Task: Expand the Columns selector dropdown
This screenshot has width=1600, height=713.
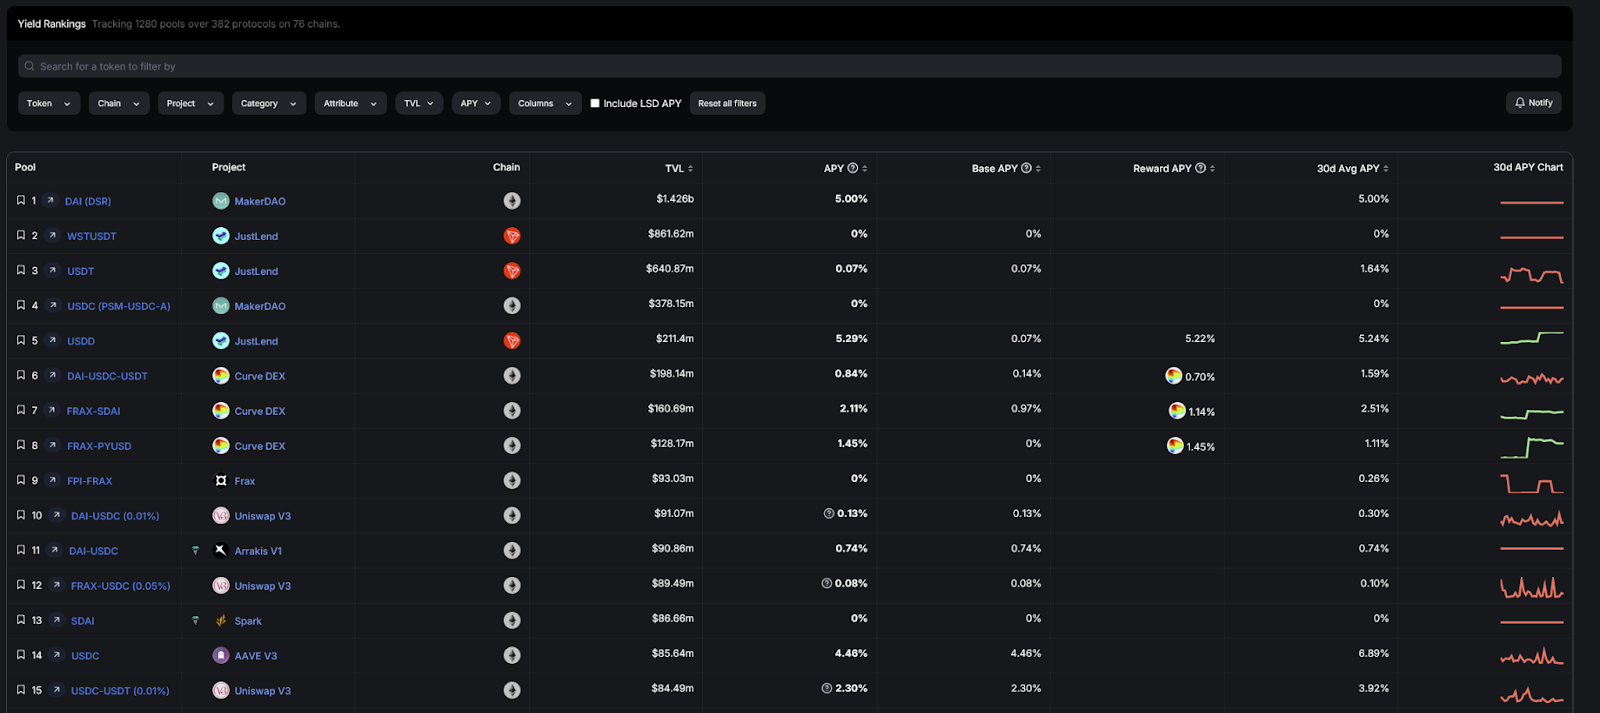Action: pos(545,103)
